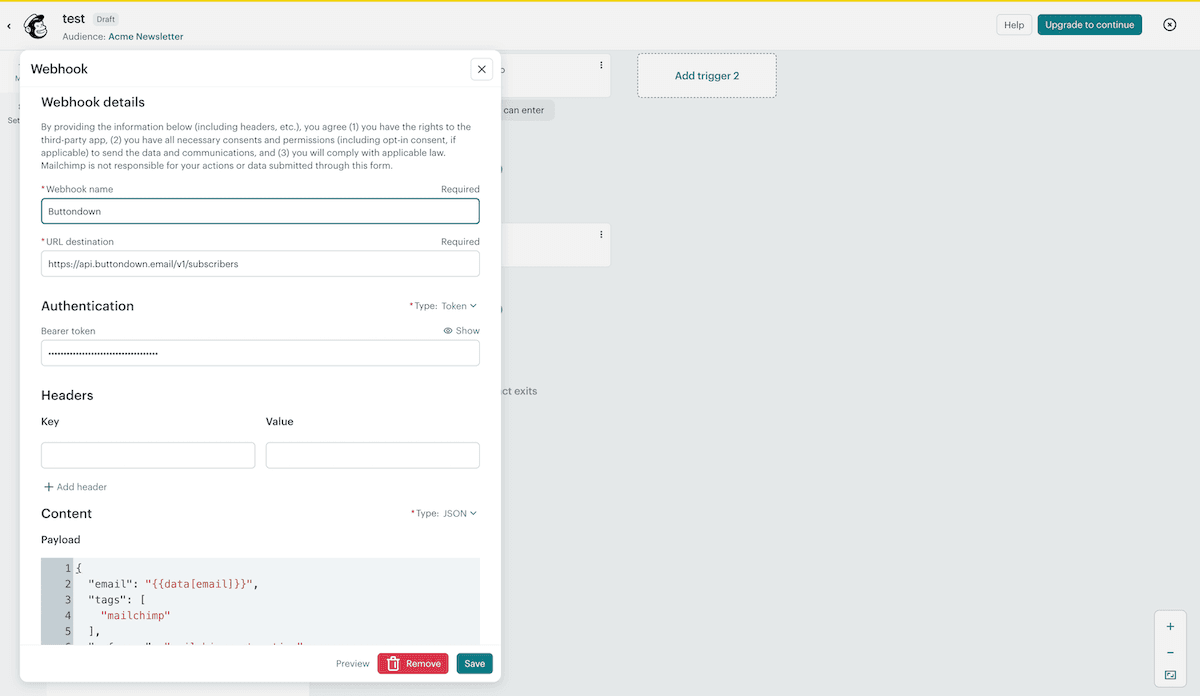Click the Draft status badge
Image resolution: width=1200 pixels, height=696 pixels.
tap(105, 18)
